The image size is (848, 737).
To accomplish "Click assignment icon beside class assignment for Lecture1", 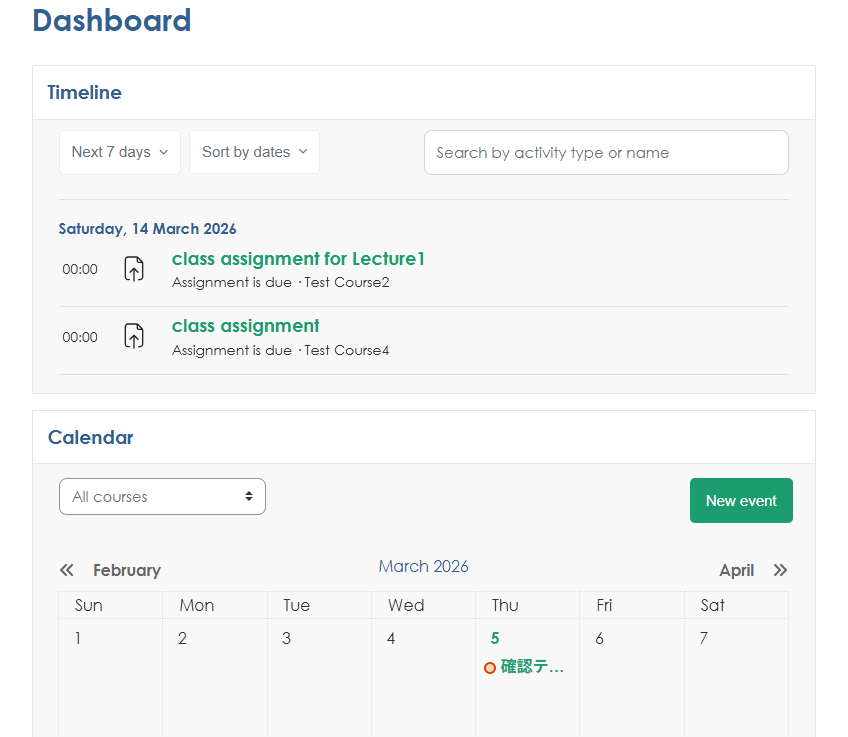I will coord(134,269).
